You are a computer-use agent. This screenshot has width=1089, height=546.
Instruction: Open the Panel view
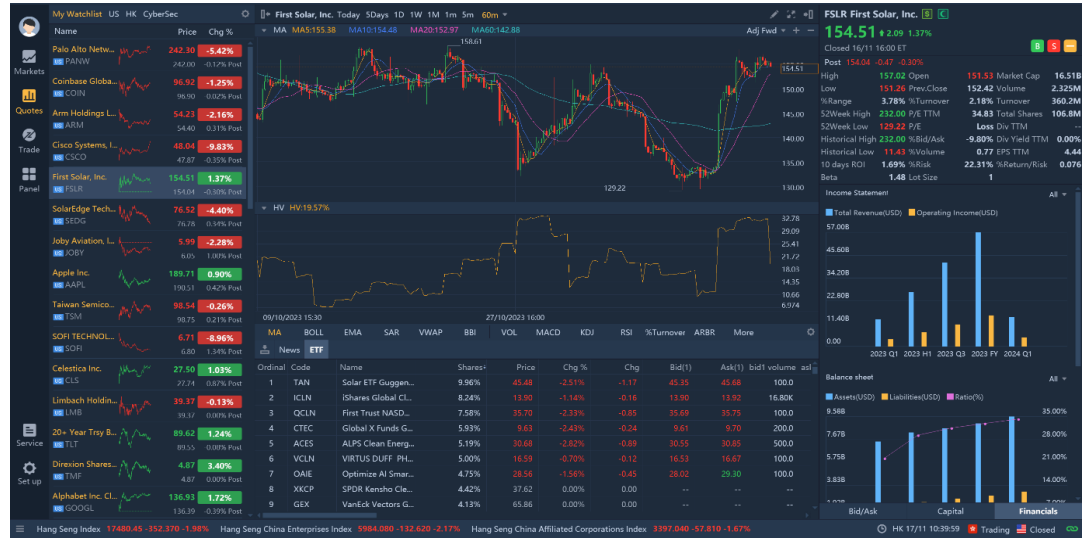tap(29, 179)
